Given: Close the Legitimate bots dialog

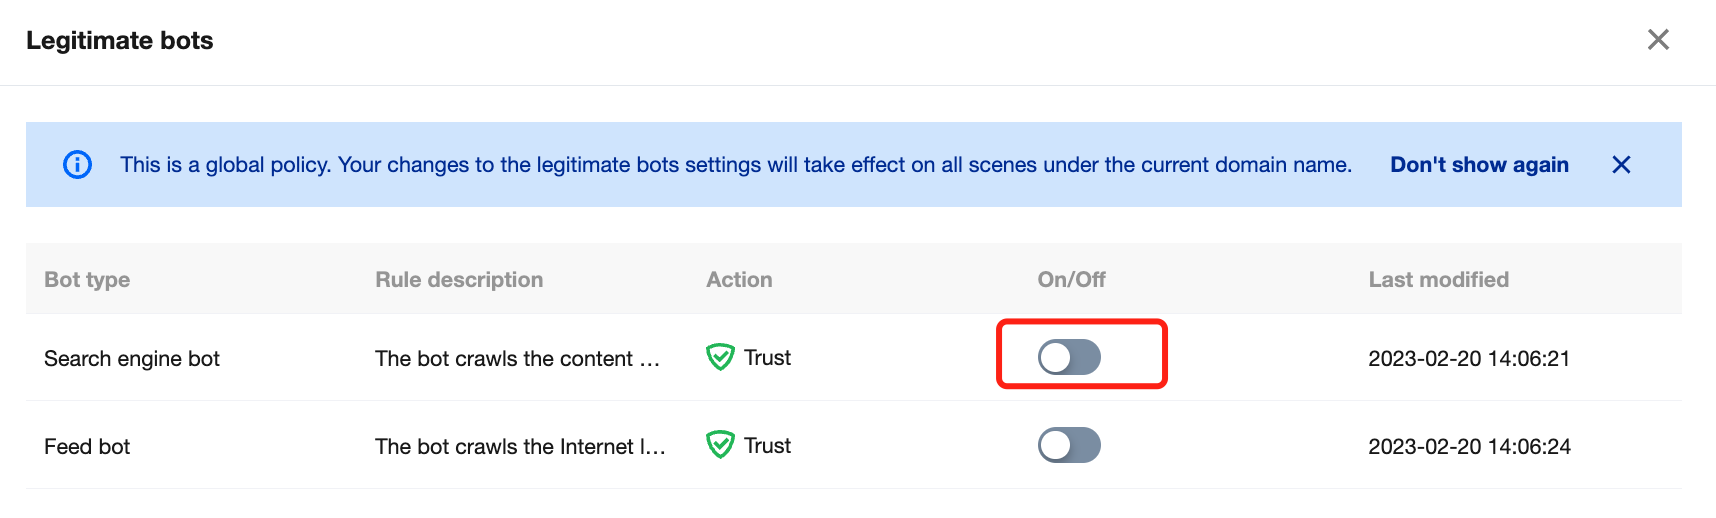Looking at the screenshot, I should (x=1658, y=40).
